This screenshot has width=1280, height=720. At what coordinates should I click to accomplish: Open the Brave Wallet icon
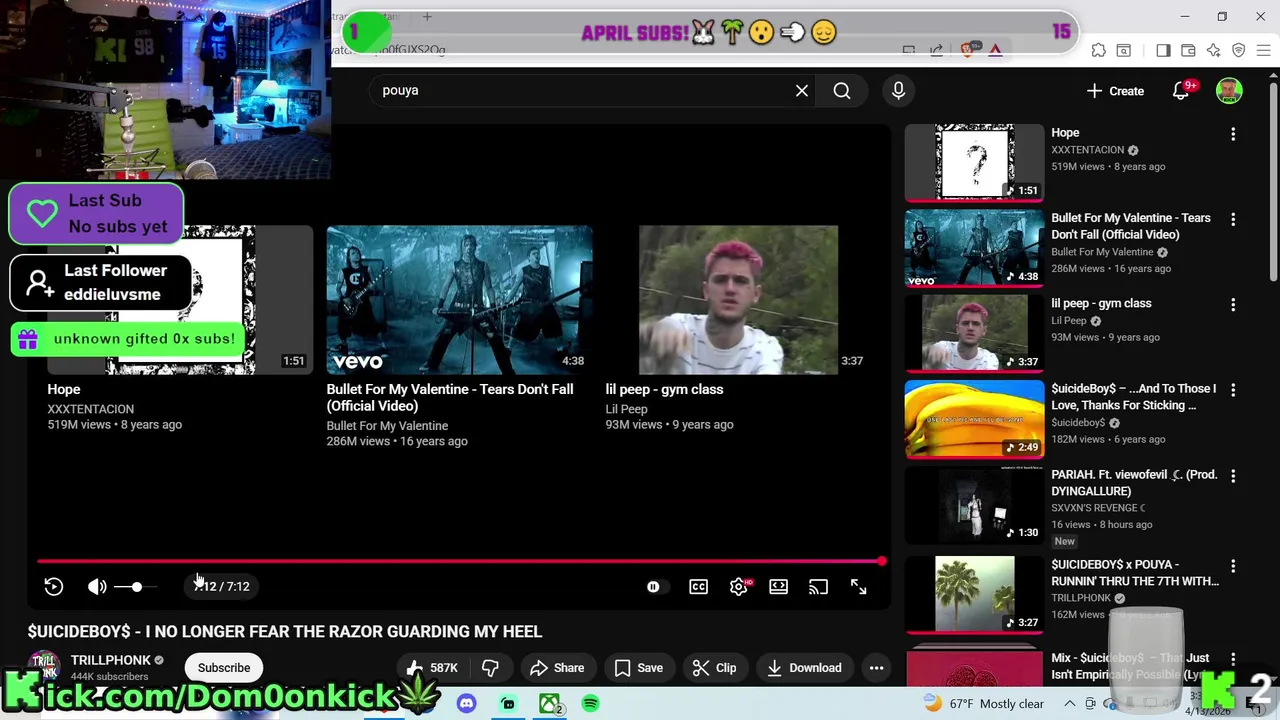click(x=1188, y=50)
